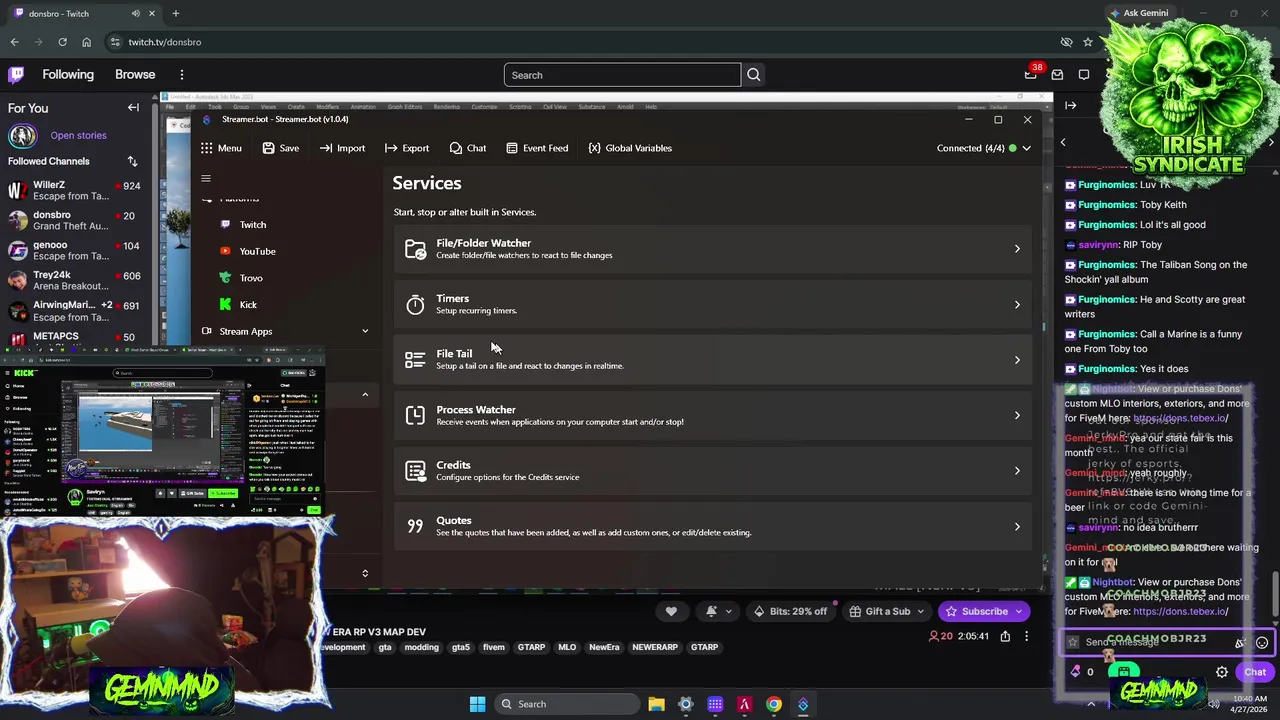This screenshot has height=720, width=1280.
Task: Open Twitch more options three-dot menu
Action: point(182,75)
